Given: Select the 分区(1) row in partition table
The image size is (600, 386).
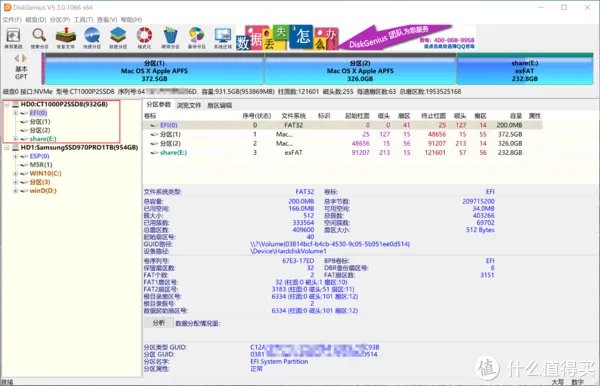Looking at the screenshot, I should point(342,134).
